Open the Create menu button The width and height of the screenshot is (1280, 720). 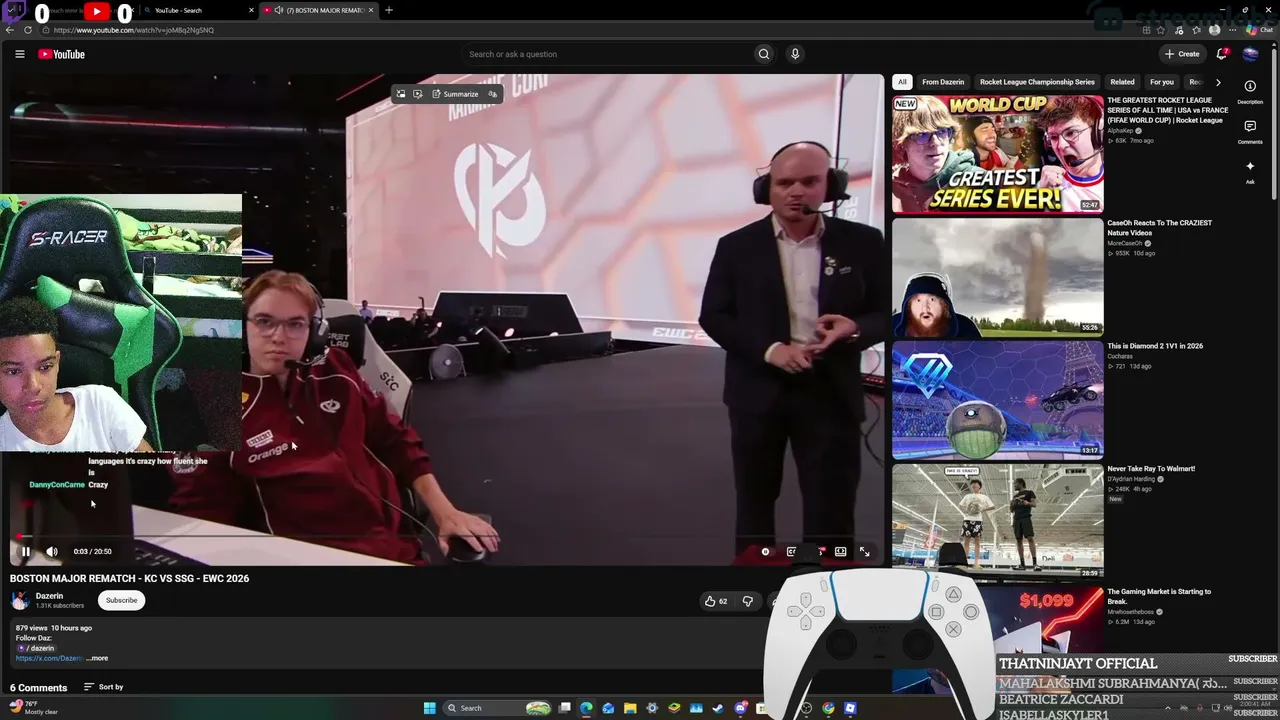[x=1182, y=54]
